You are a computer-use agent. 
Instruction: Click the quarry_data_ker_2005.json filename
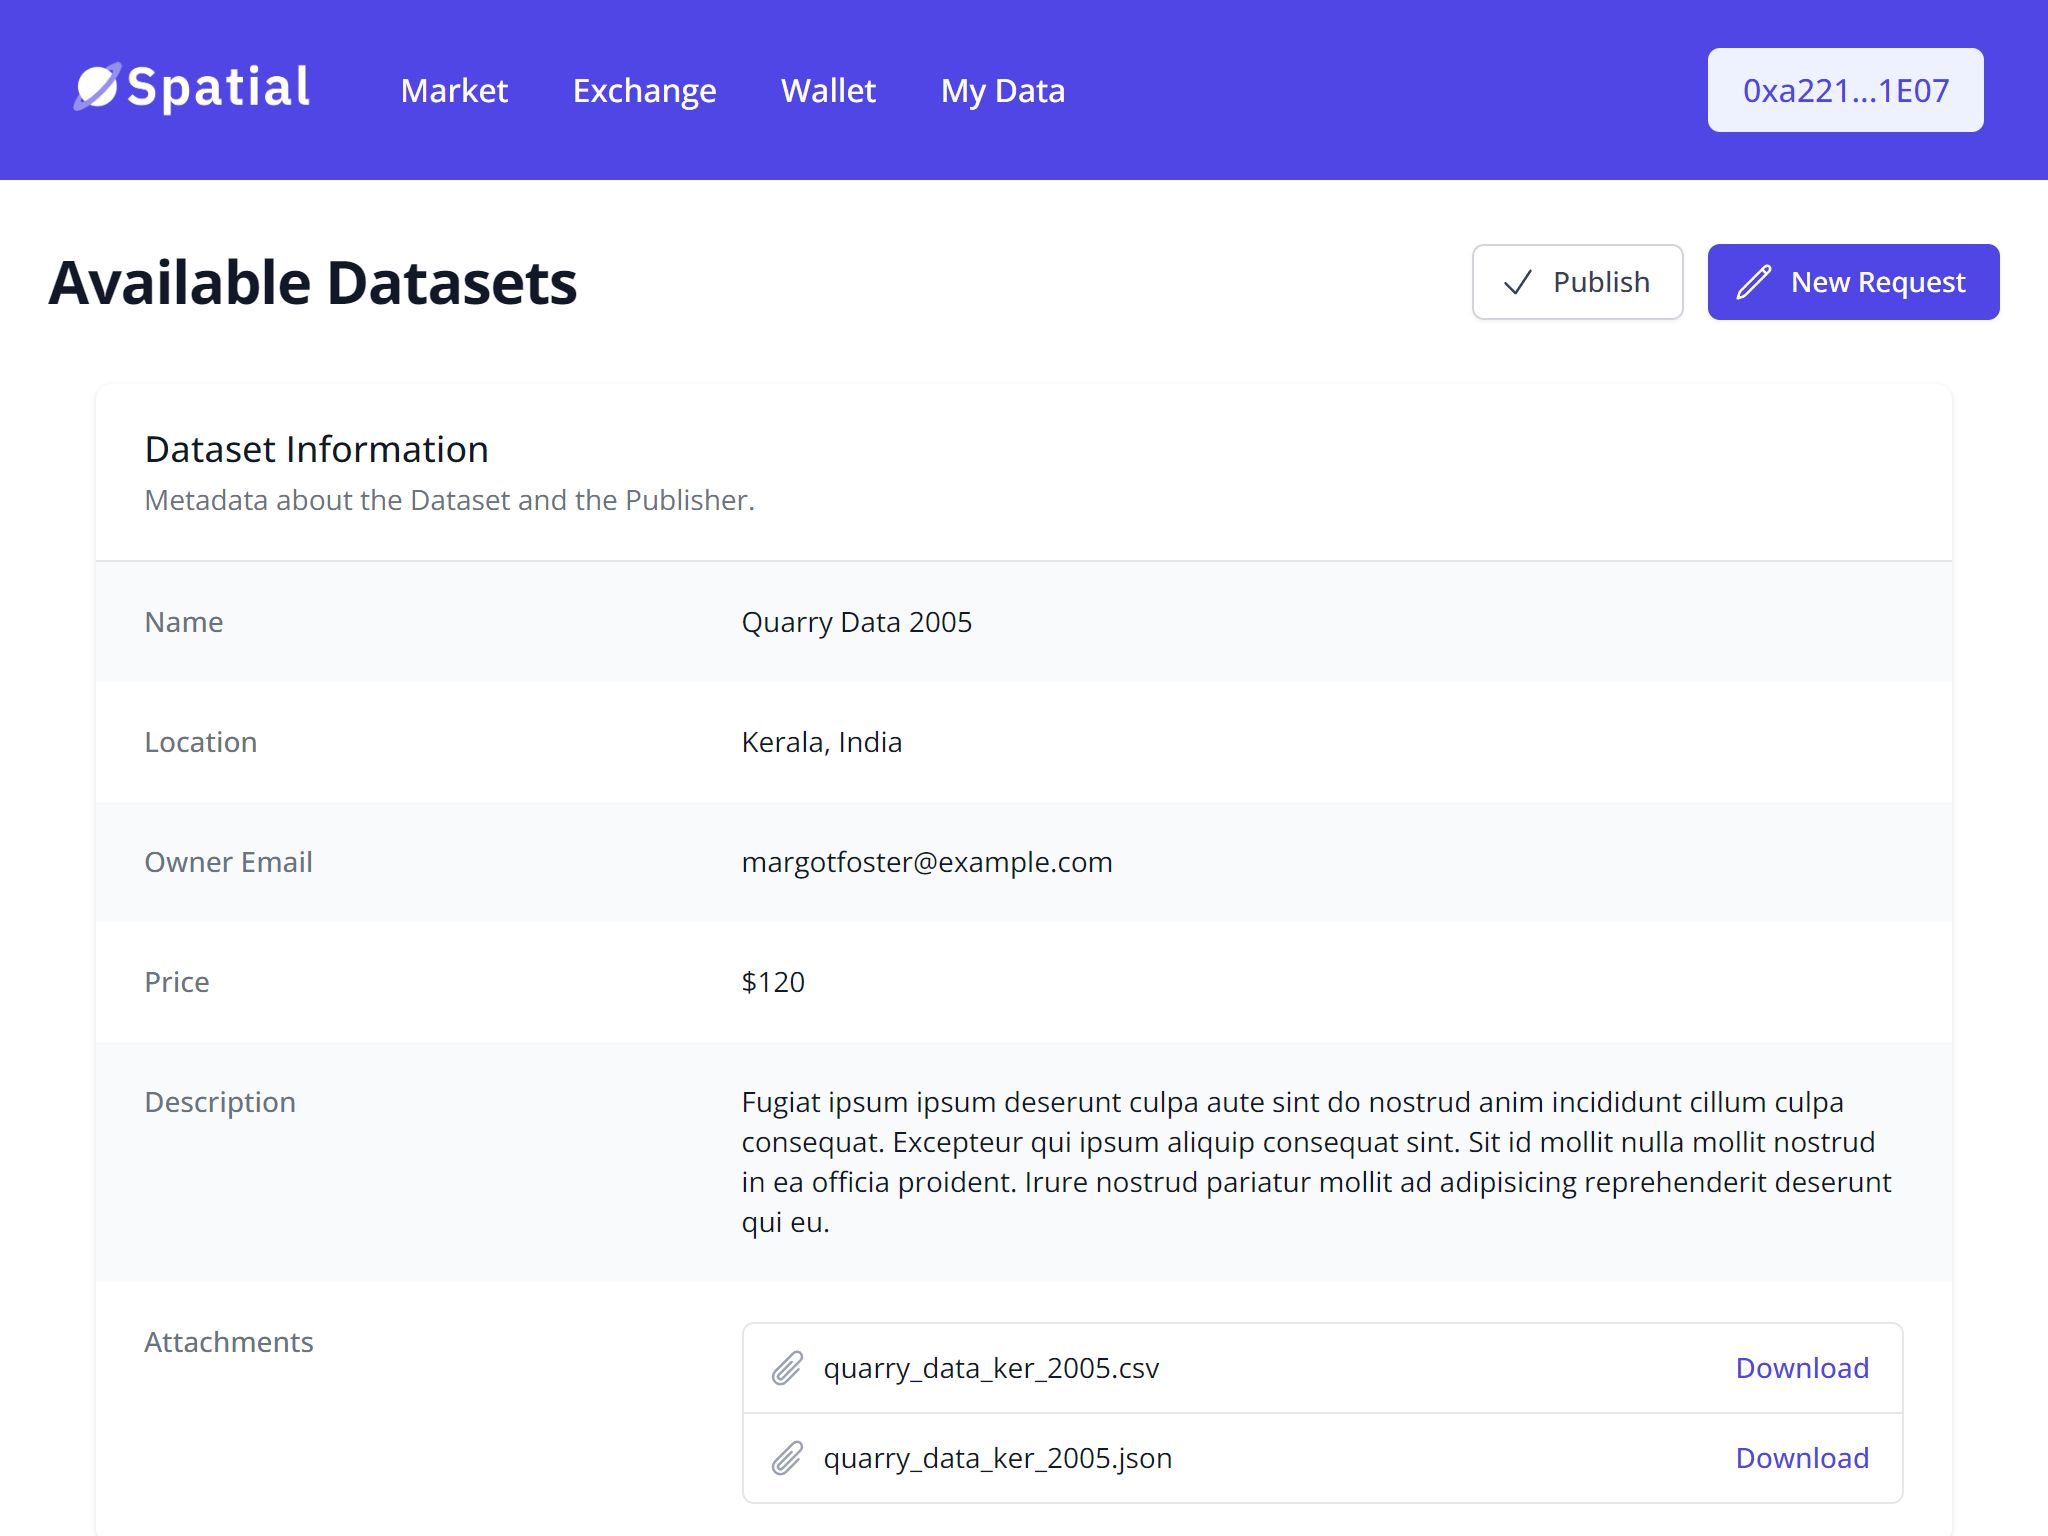[x=997, y=1458]
